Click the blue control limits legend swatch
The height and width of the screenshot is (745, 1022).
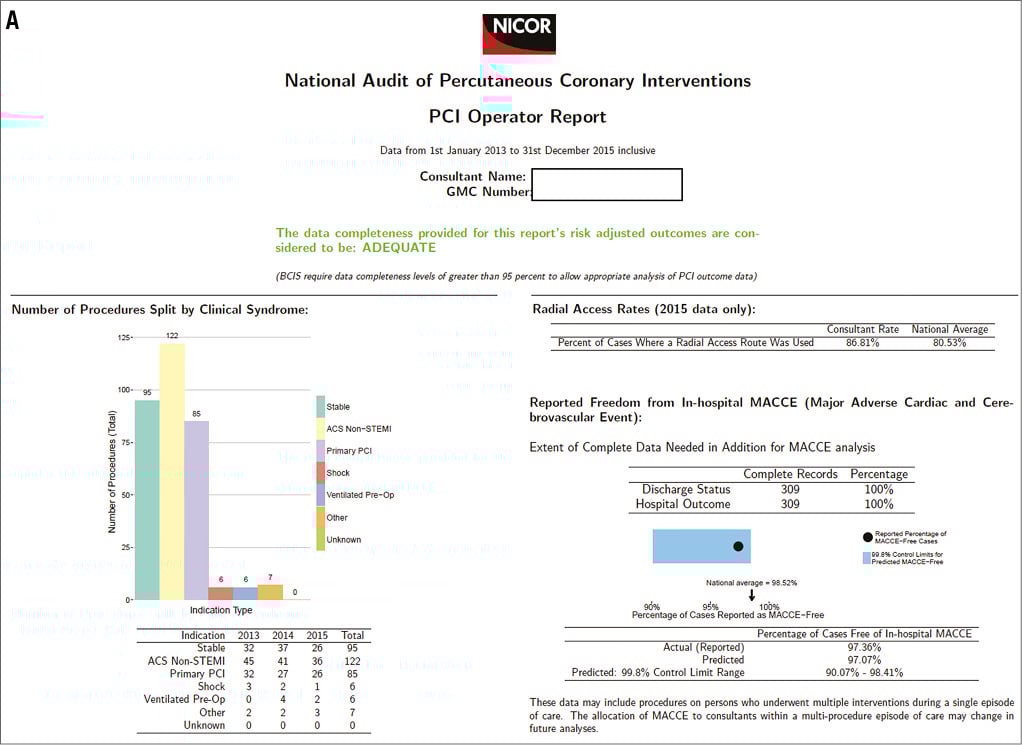coord(866,558)
